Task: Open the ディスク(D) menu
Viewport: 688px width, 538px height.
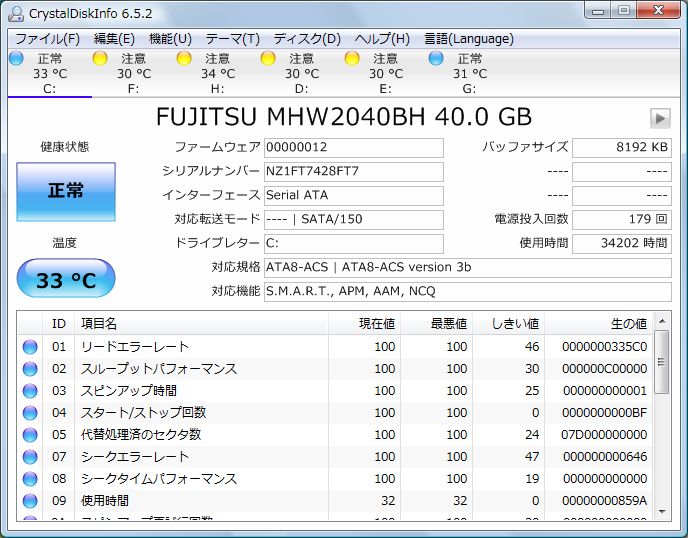Action: pos(307,39)
